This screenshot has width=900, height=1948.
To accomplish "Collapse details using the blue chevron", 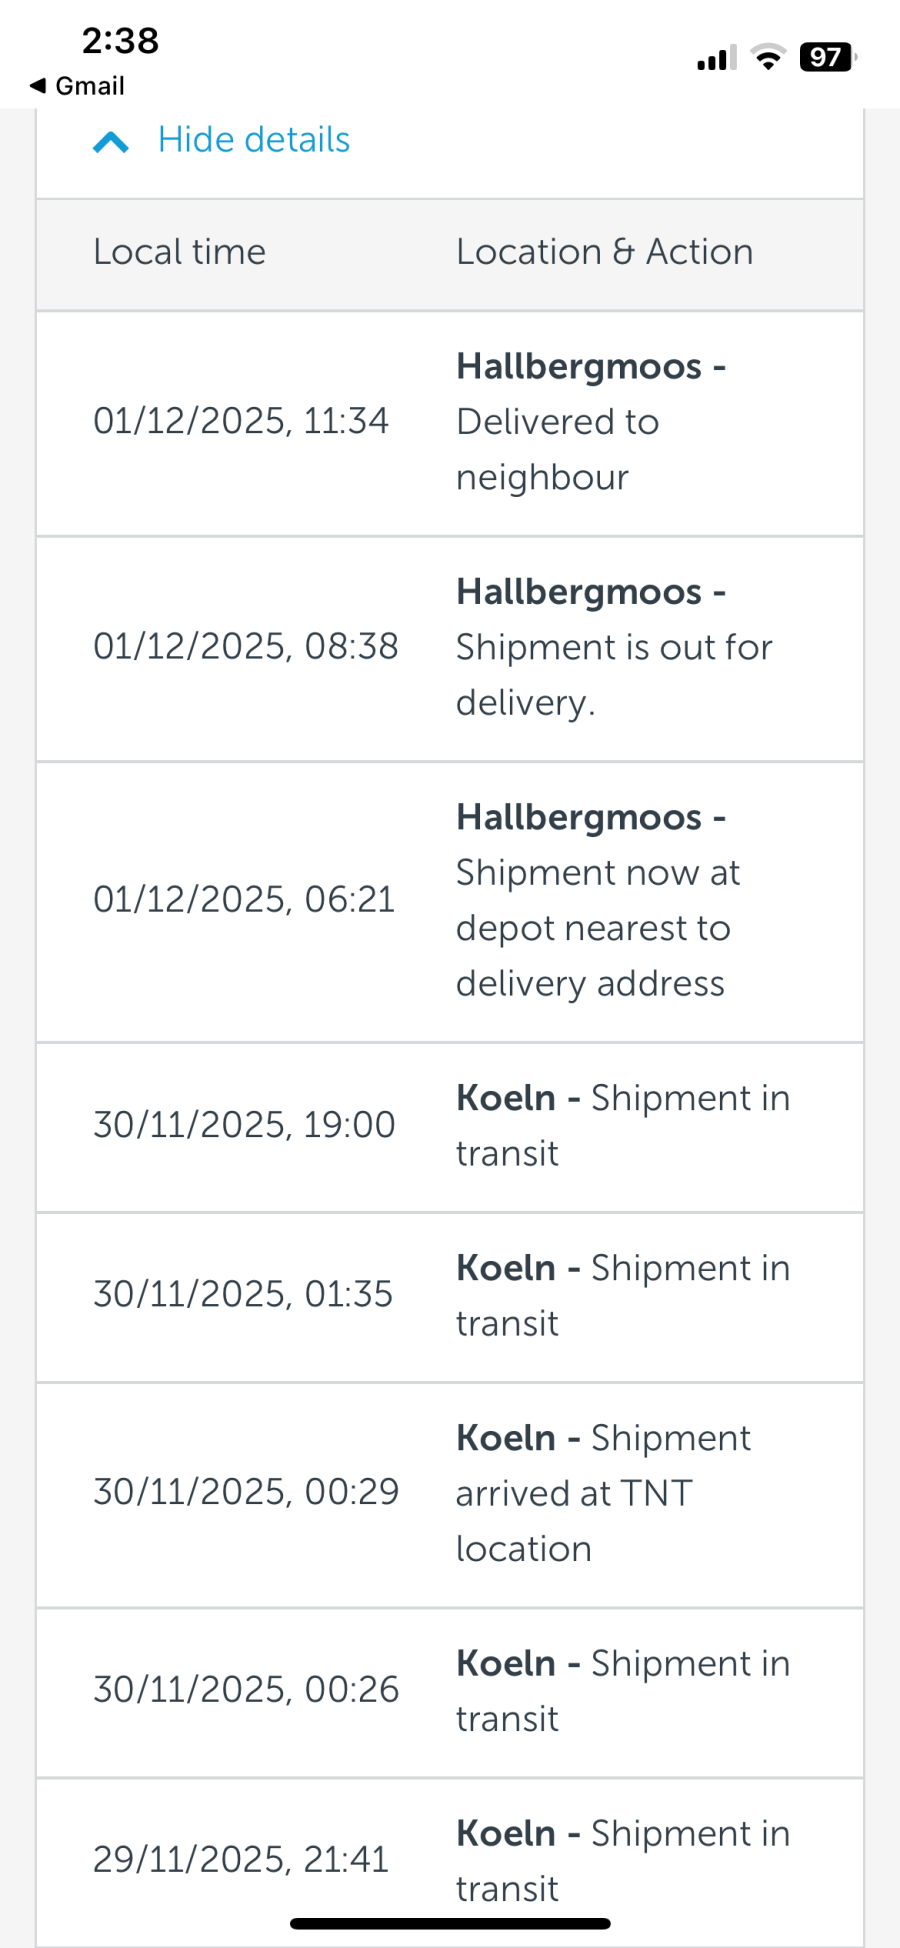I will point(110,142).
